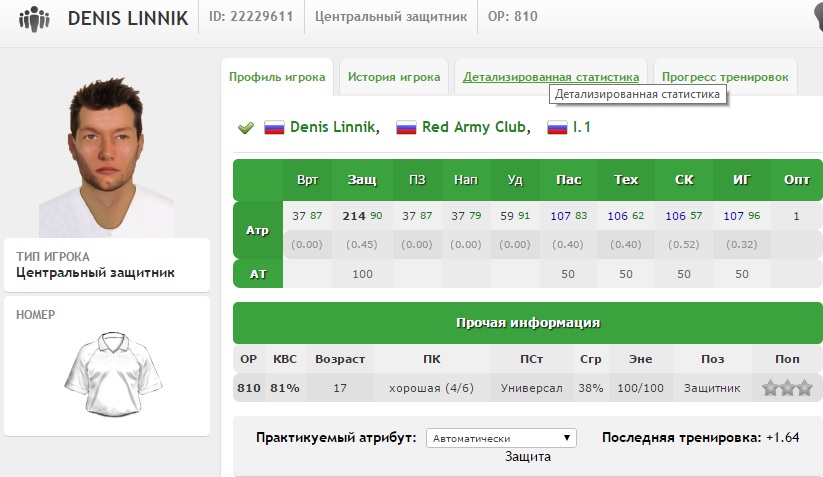Switch to Прогресс тренировок tab

tap(725, 77)
